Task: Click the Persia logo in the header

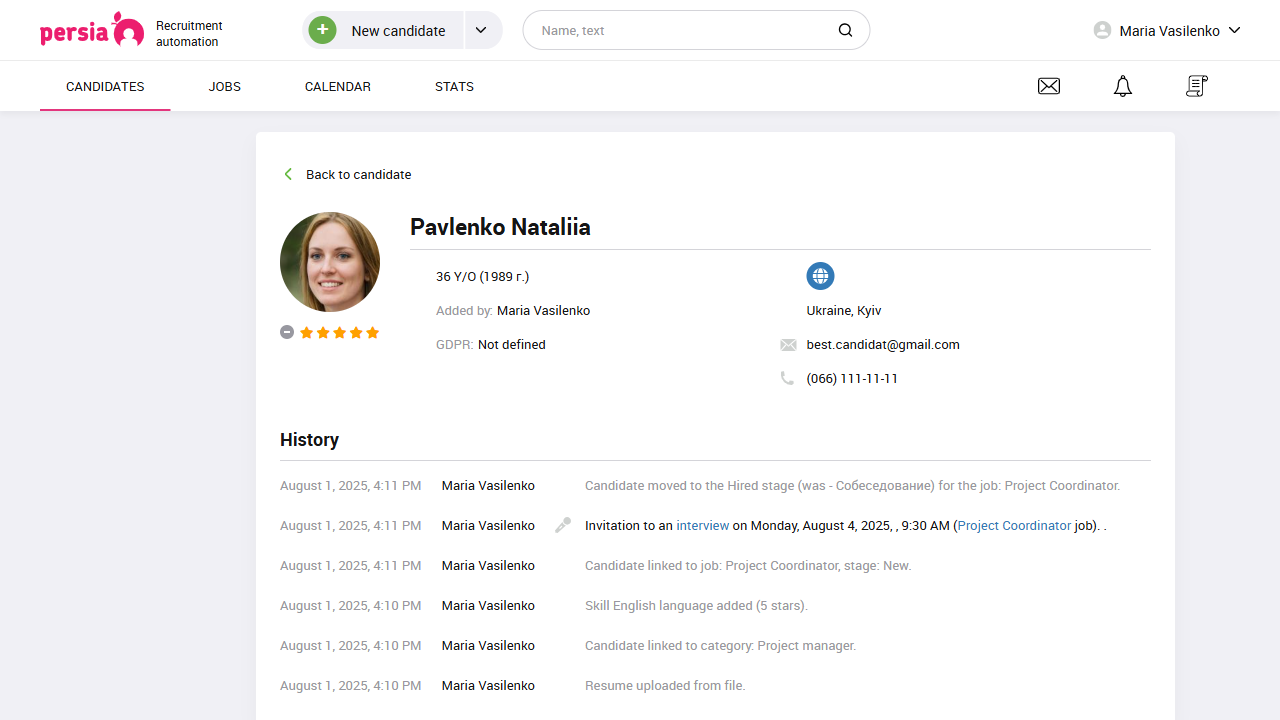Action: [x=92, y=30]
